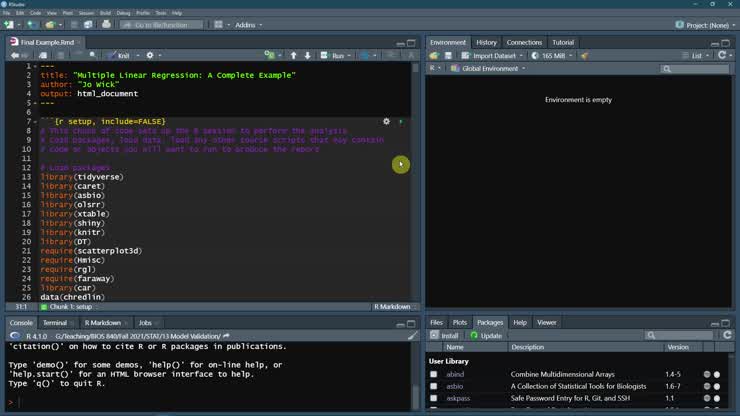Click the Install packages button
This screenshot has height=416, width=740.
point(444,336)
